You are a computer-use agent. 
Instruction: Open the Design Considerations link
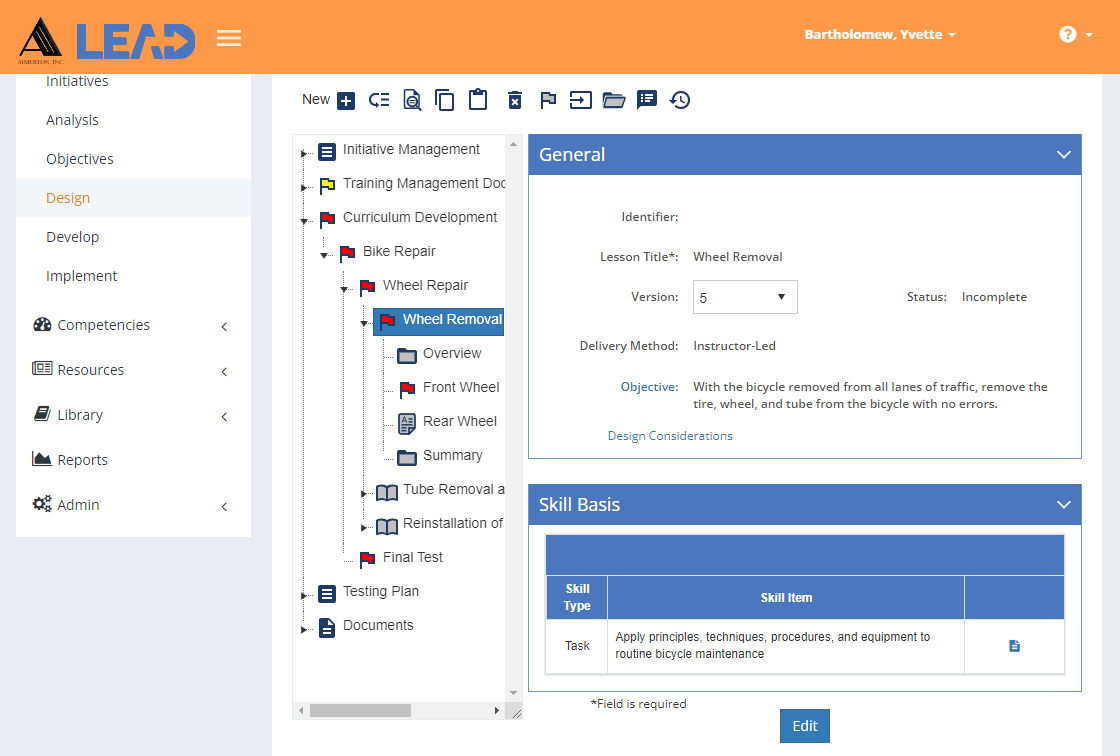(670, 436)
